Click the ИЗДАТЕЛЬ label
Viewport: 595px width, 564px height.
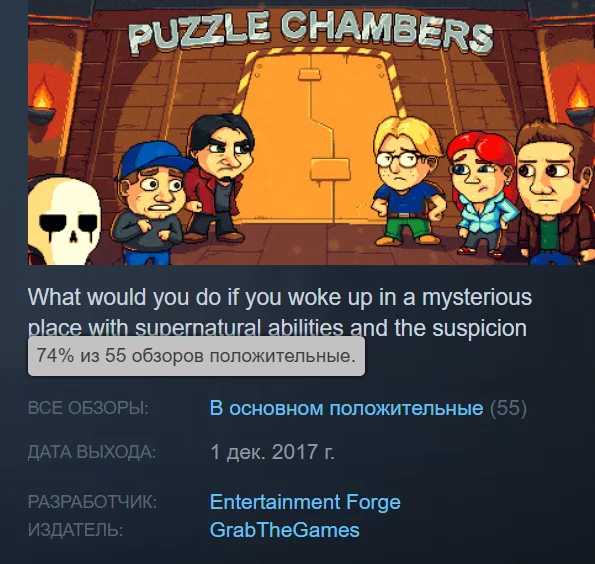pos(76,530)
